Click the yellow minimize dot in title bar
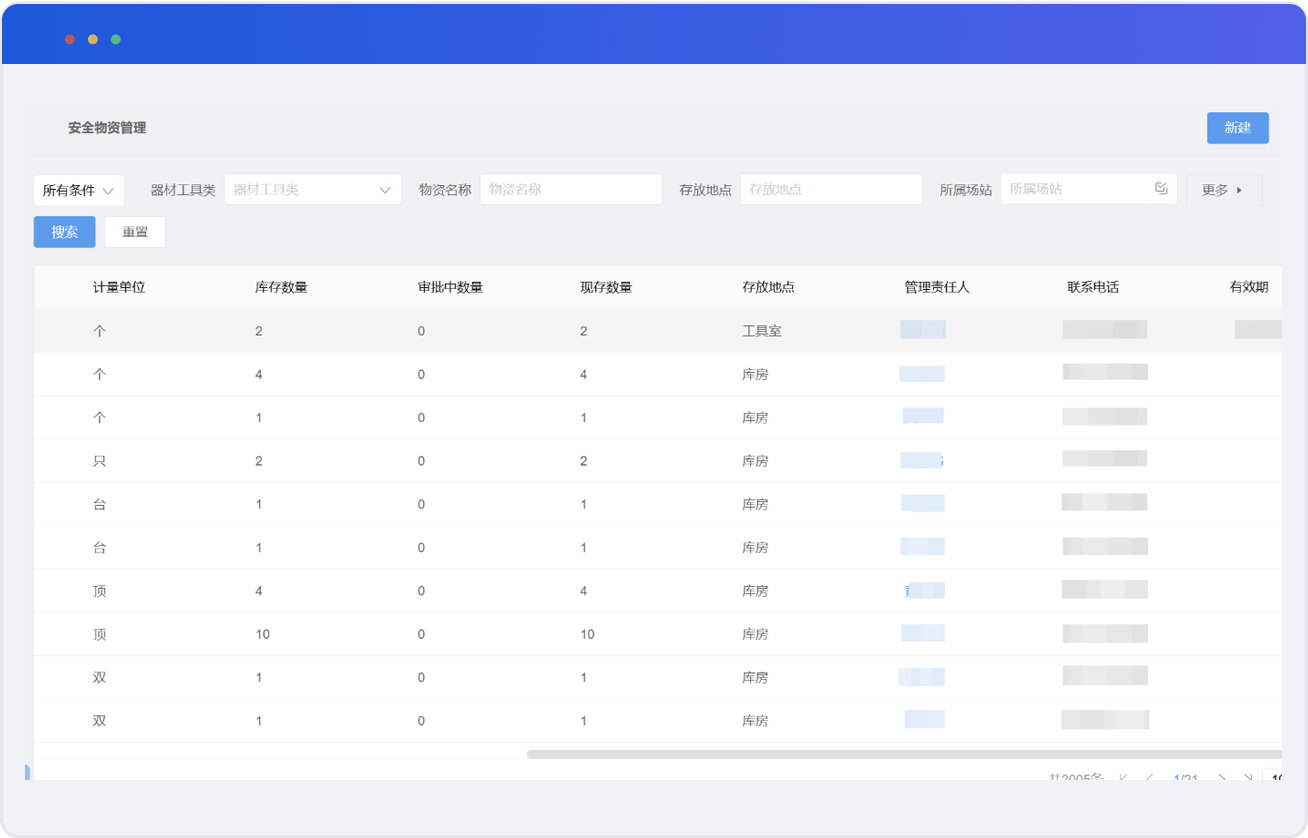The image size is (1308, 838). pyautogui.click(x=93, y=39)
